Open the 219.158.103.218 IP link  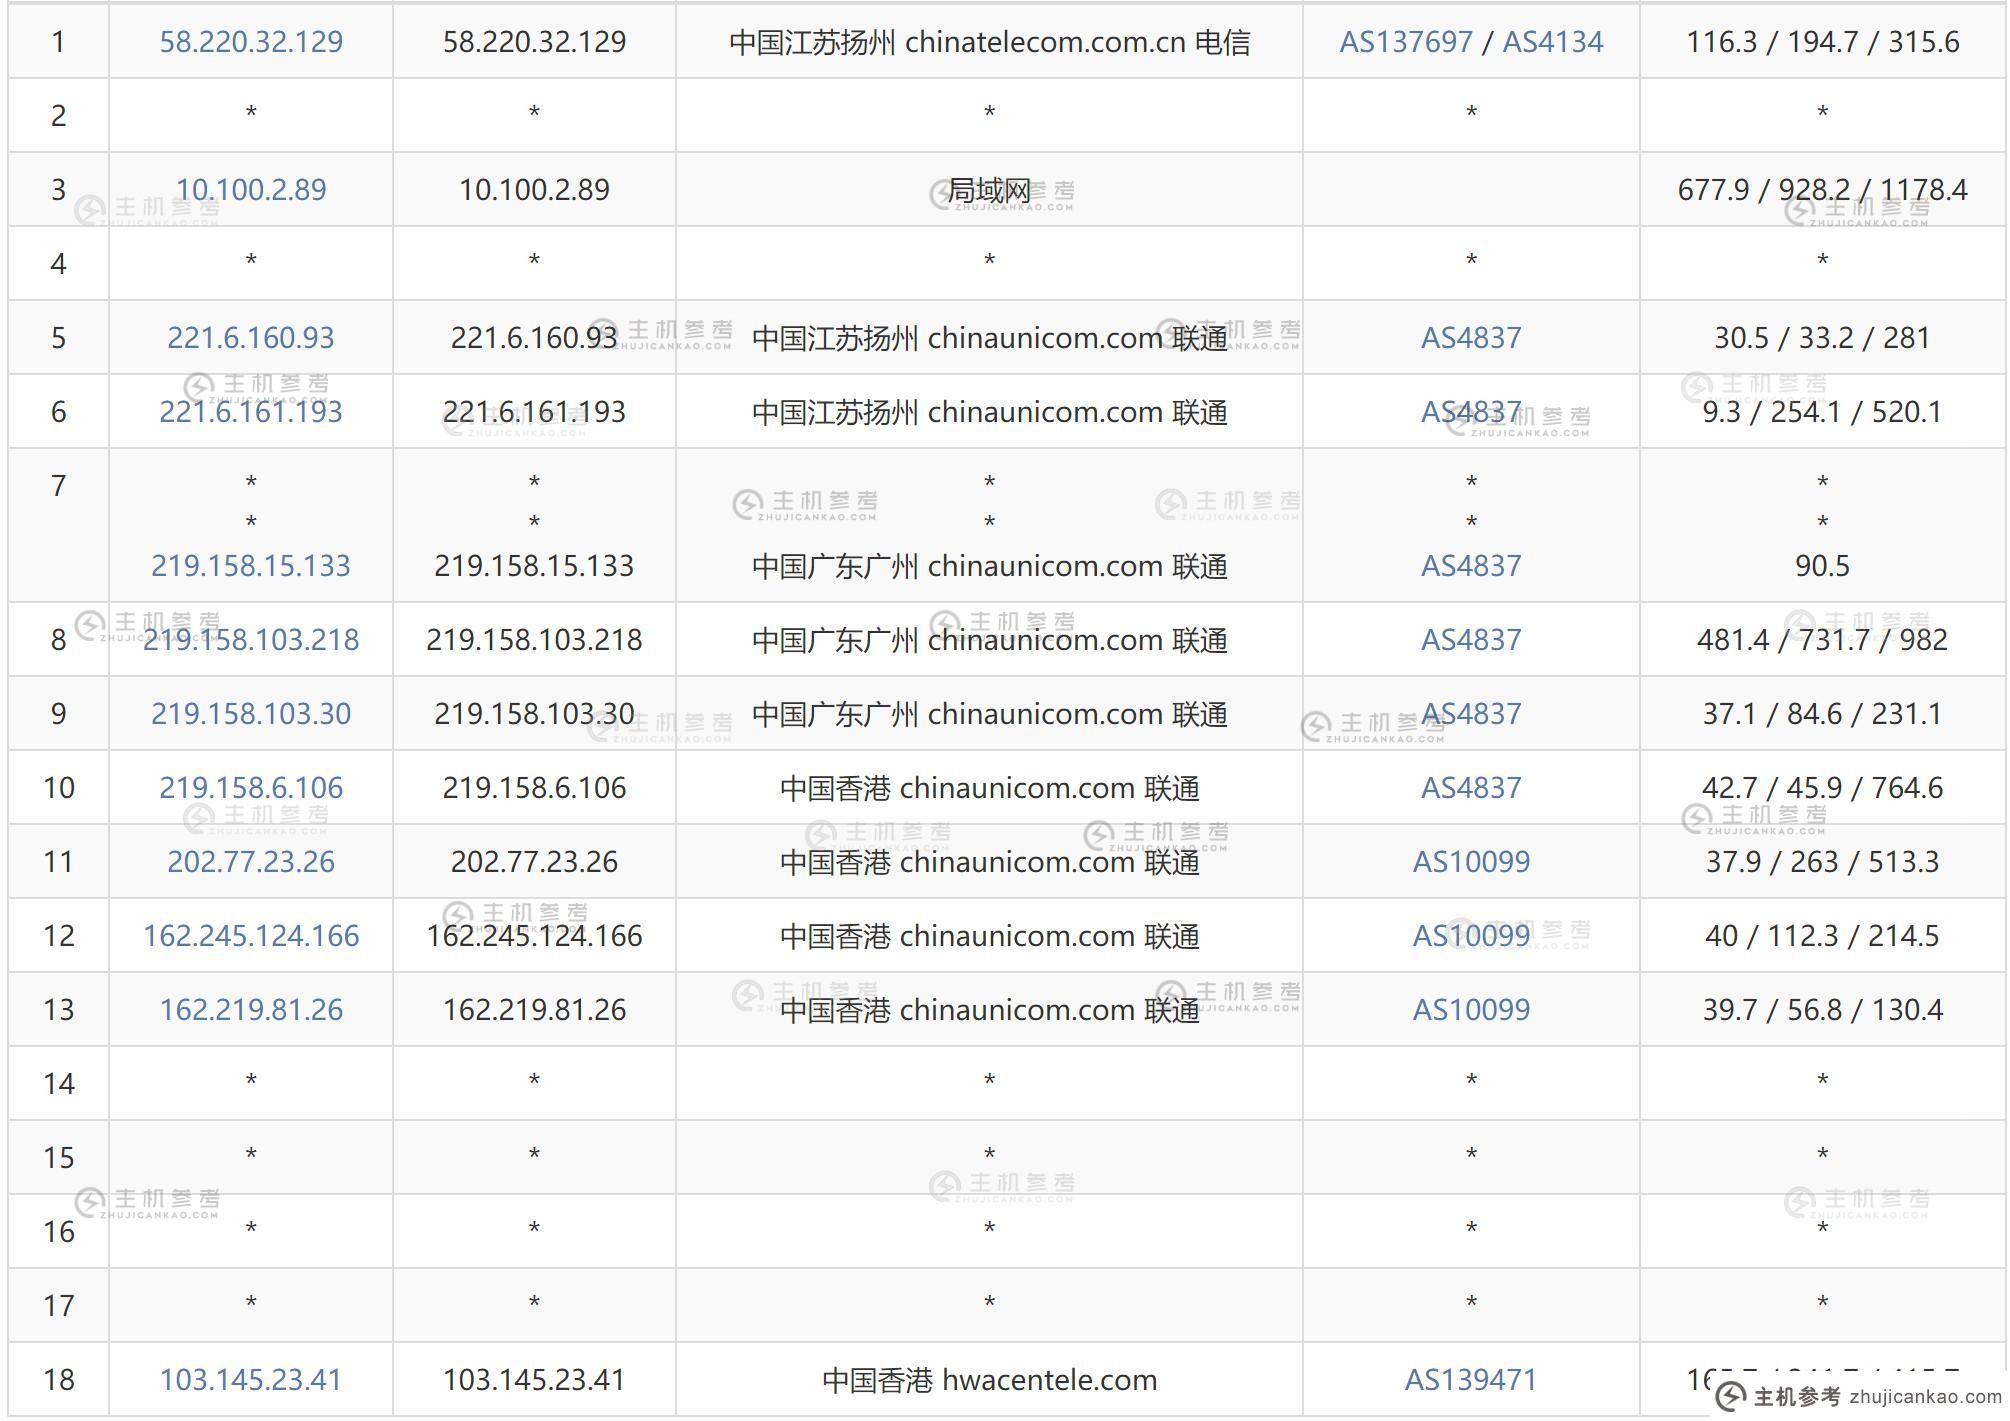(x=251, y=640)
